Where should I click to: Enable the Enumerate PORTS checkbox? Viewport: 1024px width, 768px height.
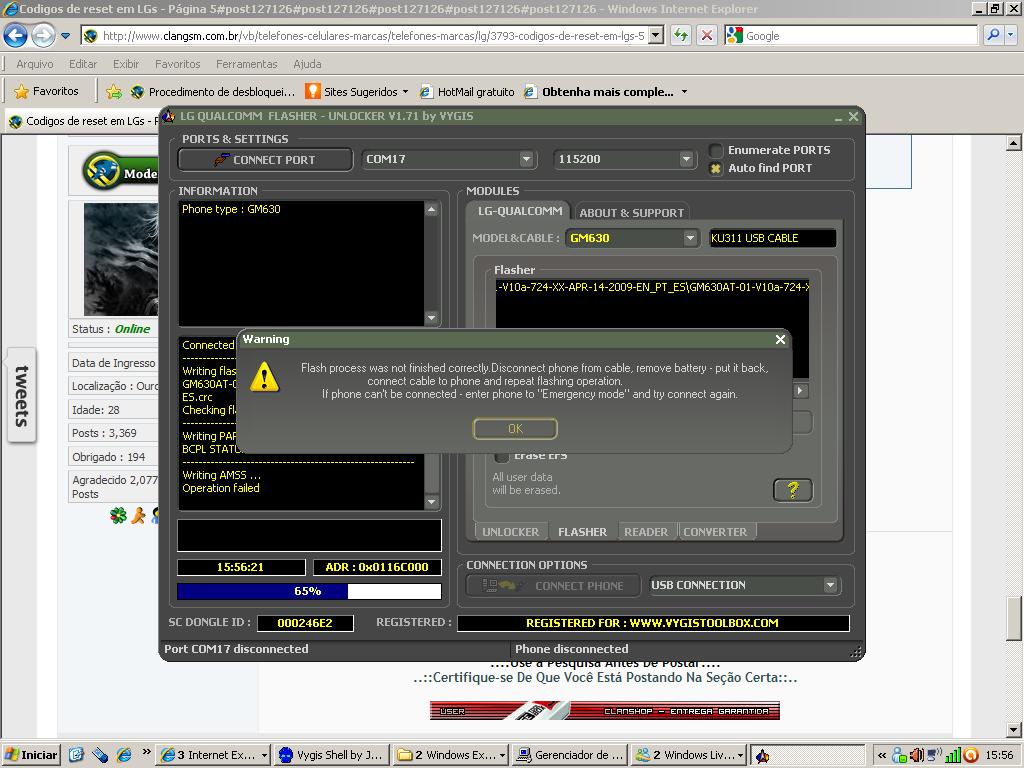point(716,150)
